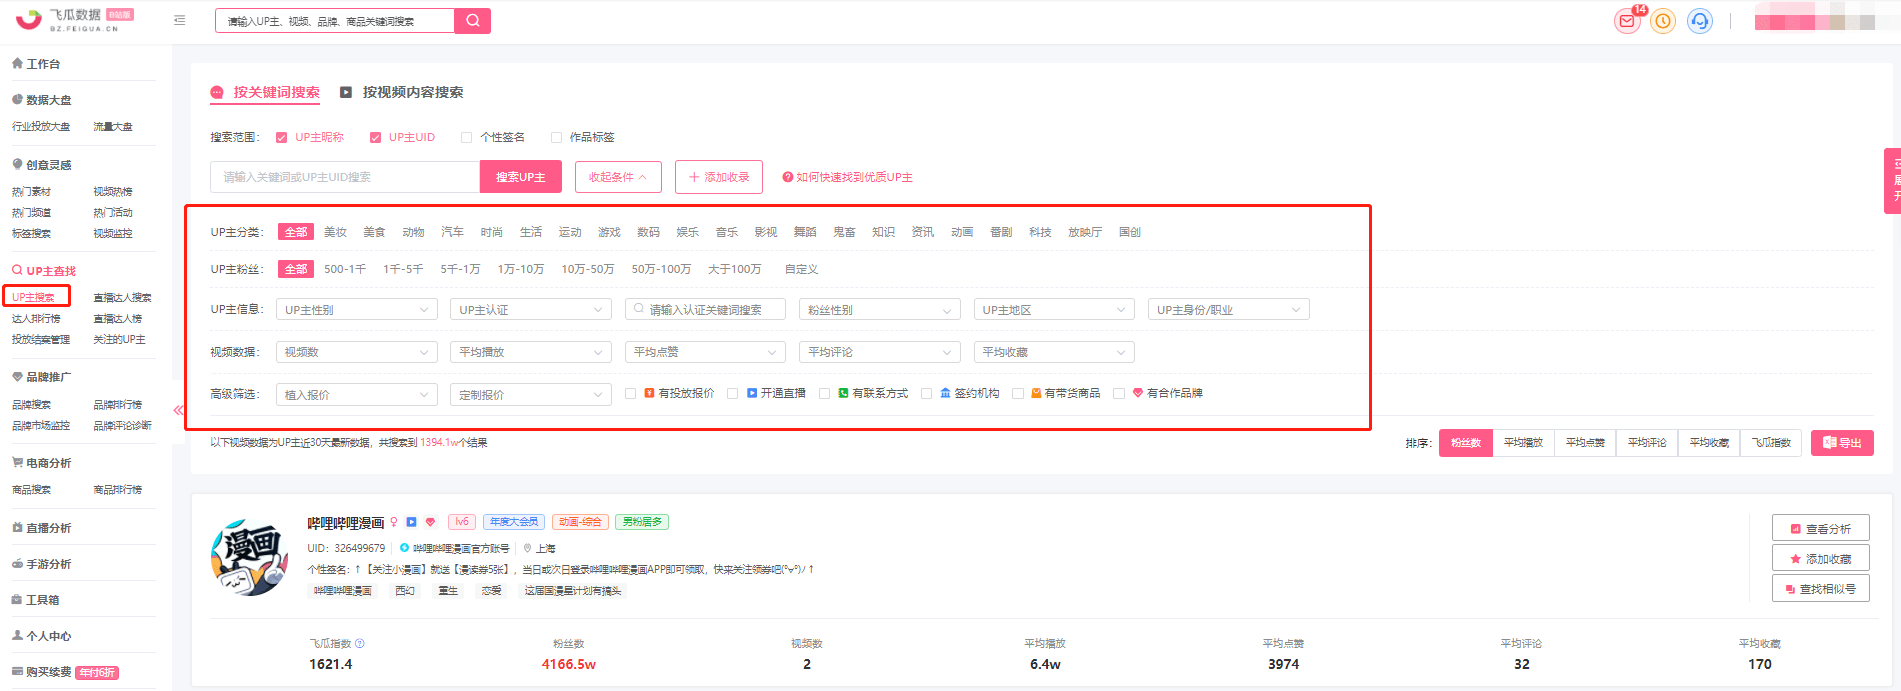Click the blue live icon beside 哔哩哔哩漫画
Screen dimensions: 1901x691
(x=411, y=522)
